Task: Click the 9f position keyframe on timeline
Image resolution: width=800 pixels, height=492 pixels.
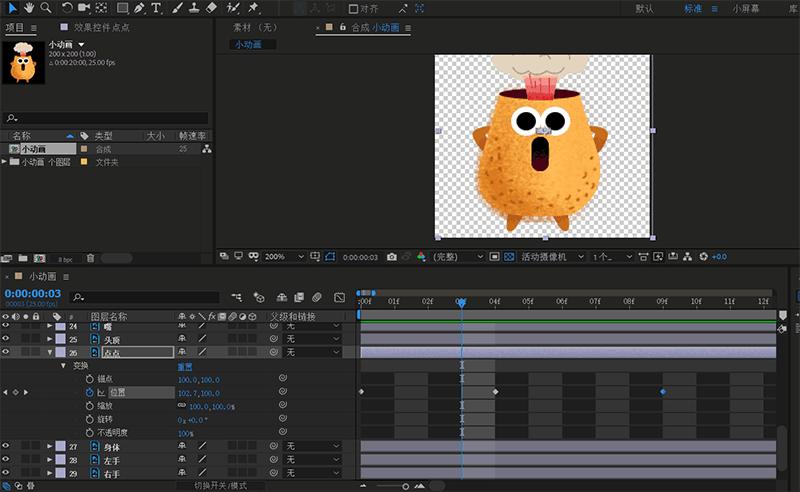Action: click(x=663, y=392)
